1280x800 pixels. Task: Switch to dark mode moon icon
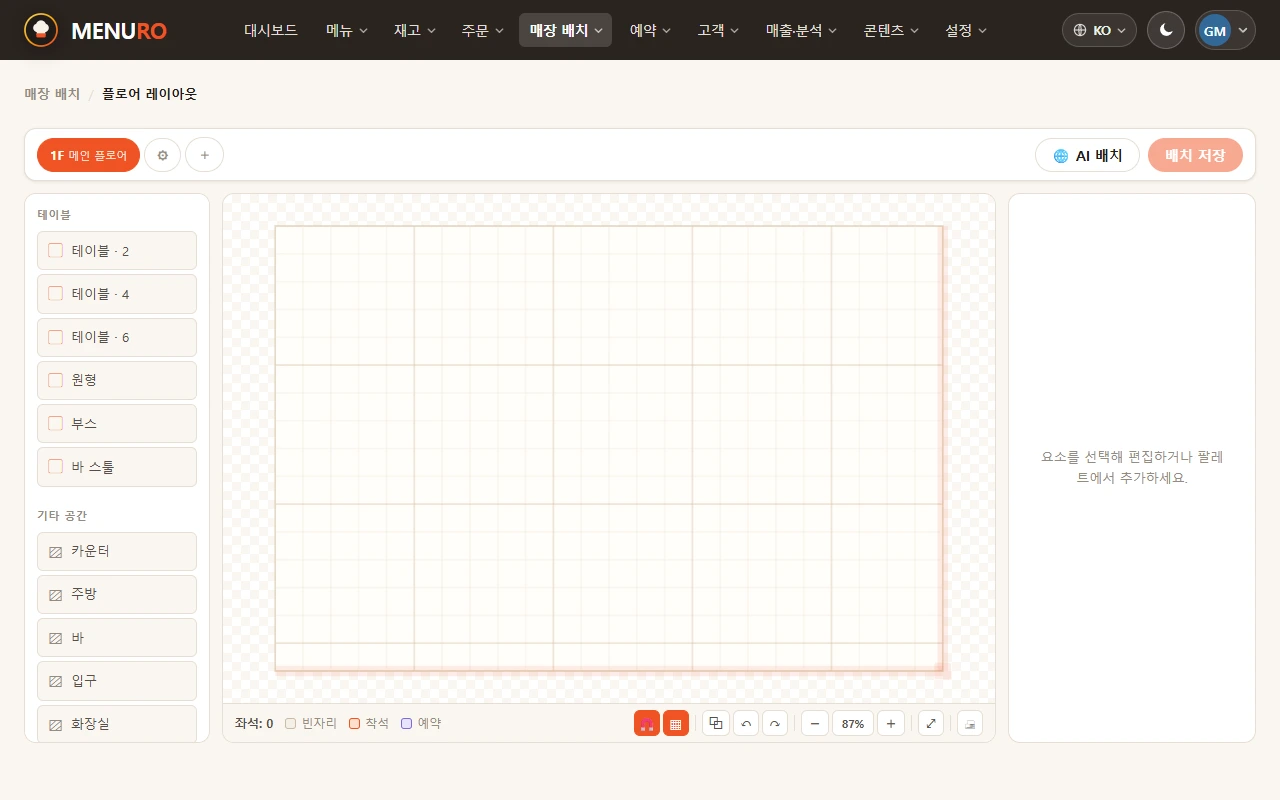click(x=1166, y=30)
